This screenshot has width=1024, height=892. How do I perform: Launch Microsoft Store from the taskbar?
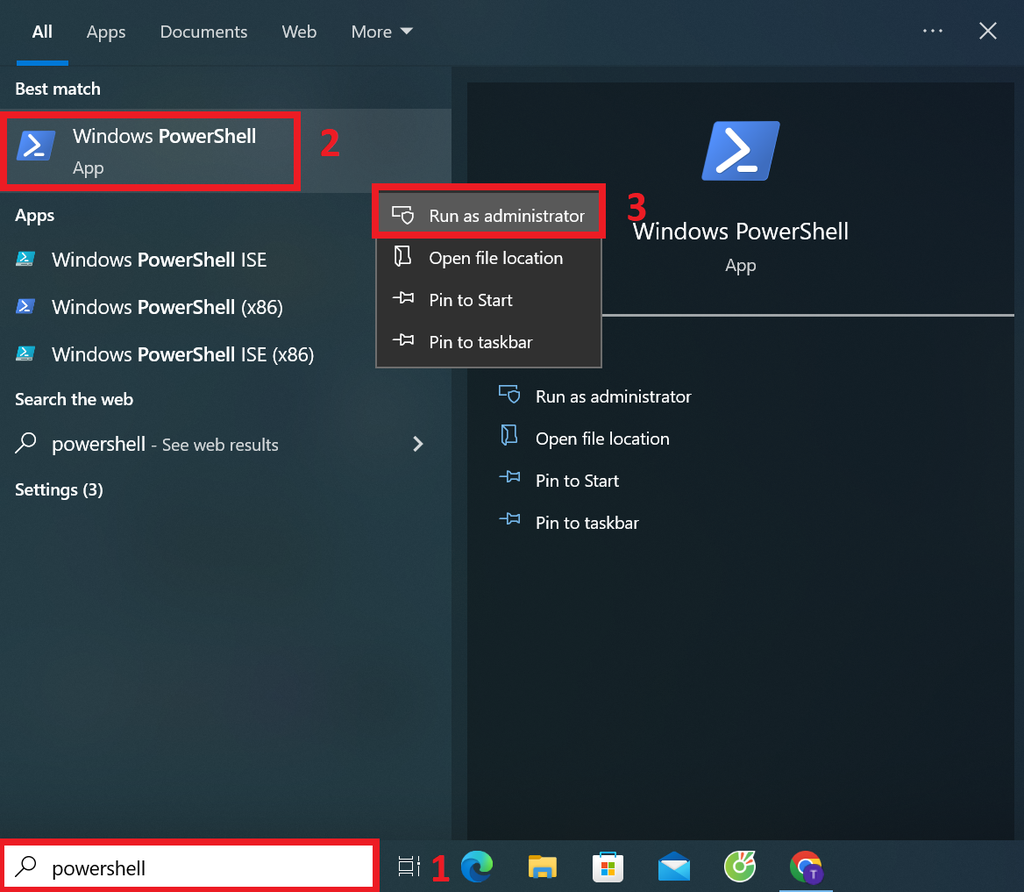click(608, 867)
